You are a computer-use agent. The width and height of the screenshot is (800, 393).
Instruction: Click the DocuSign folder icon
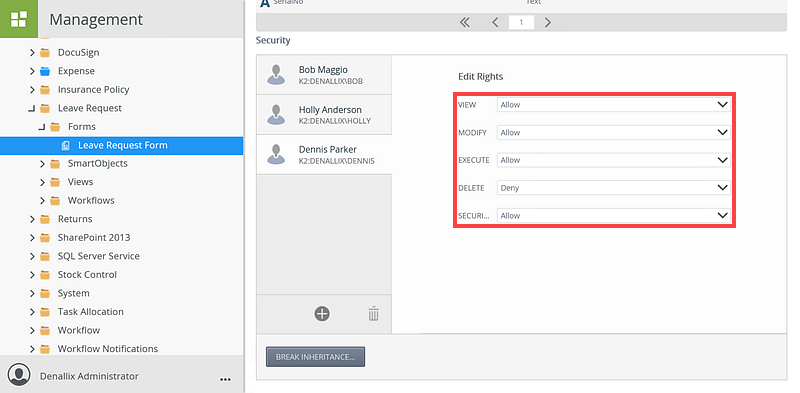pos(45,53)
